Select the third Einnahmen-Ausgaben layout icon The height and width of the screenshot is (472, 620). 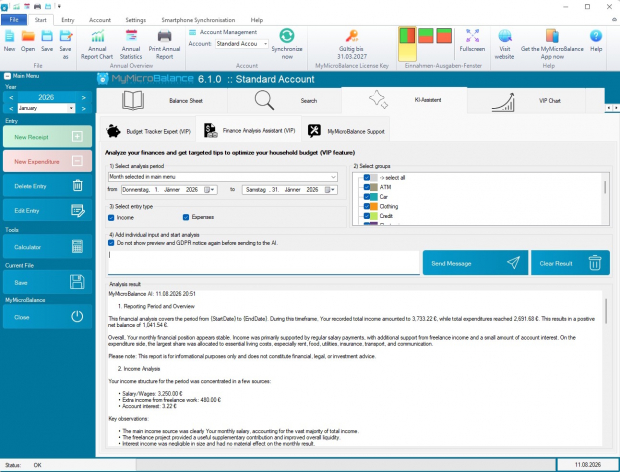pyautogui.click(x=444, y=36)
